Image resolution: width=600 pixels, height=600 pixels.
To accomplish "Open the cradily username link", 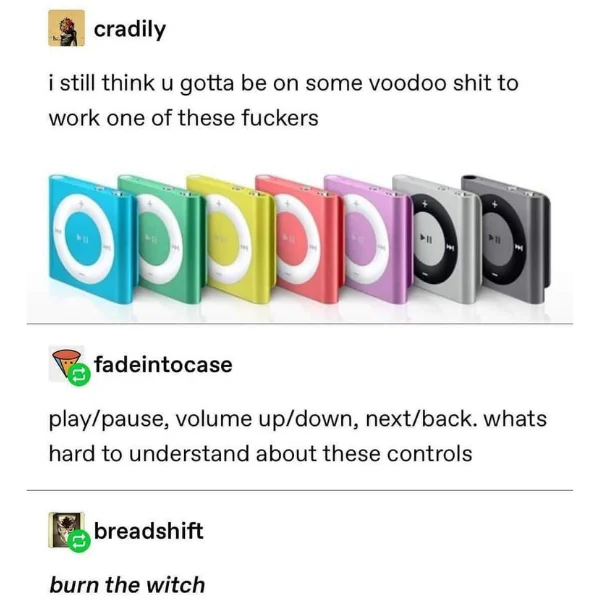I will 130,29.
